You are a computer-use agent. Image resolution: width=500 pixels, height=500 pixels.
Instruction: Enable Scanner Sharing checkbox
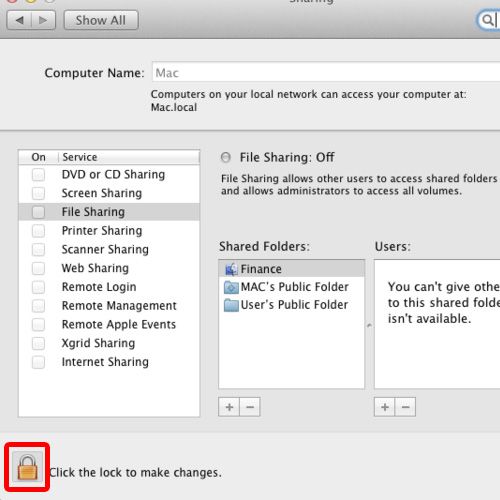38,249
